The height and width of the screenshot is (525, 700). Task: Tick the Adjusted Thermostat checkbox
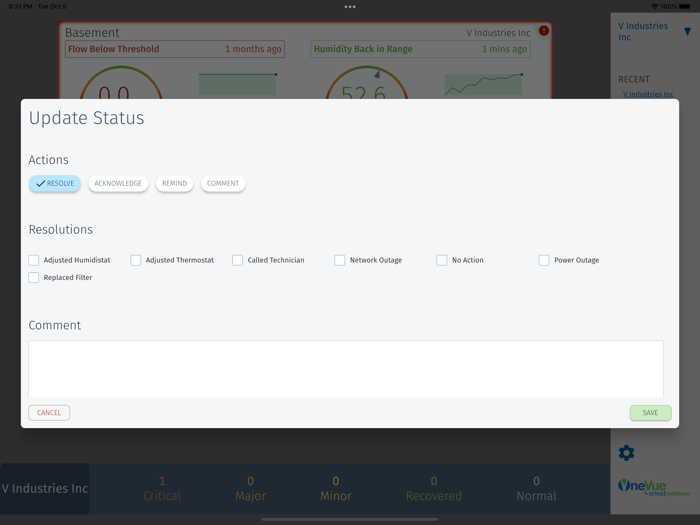pos(136,260)
